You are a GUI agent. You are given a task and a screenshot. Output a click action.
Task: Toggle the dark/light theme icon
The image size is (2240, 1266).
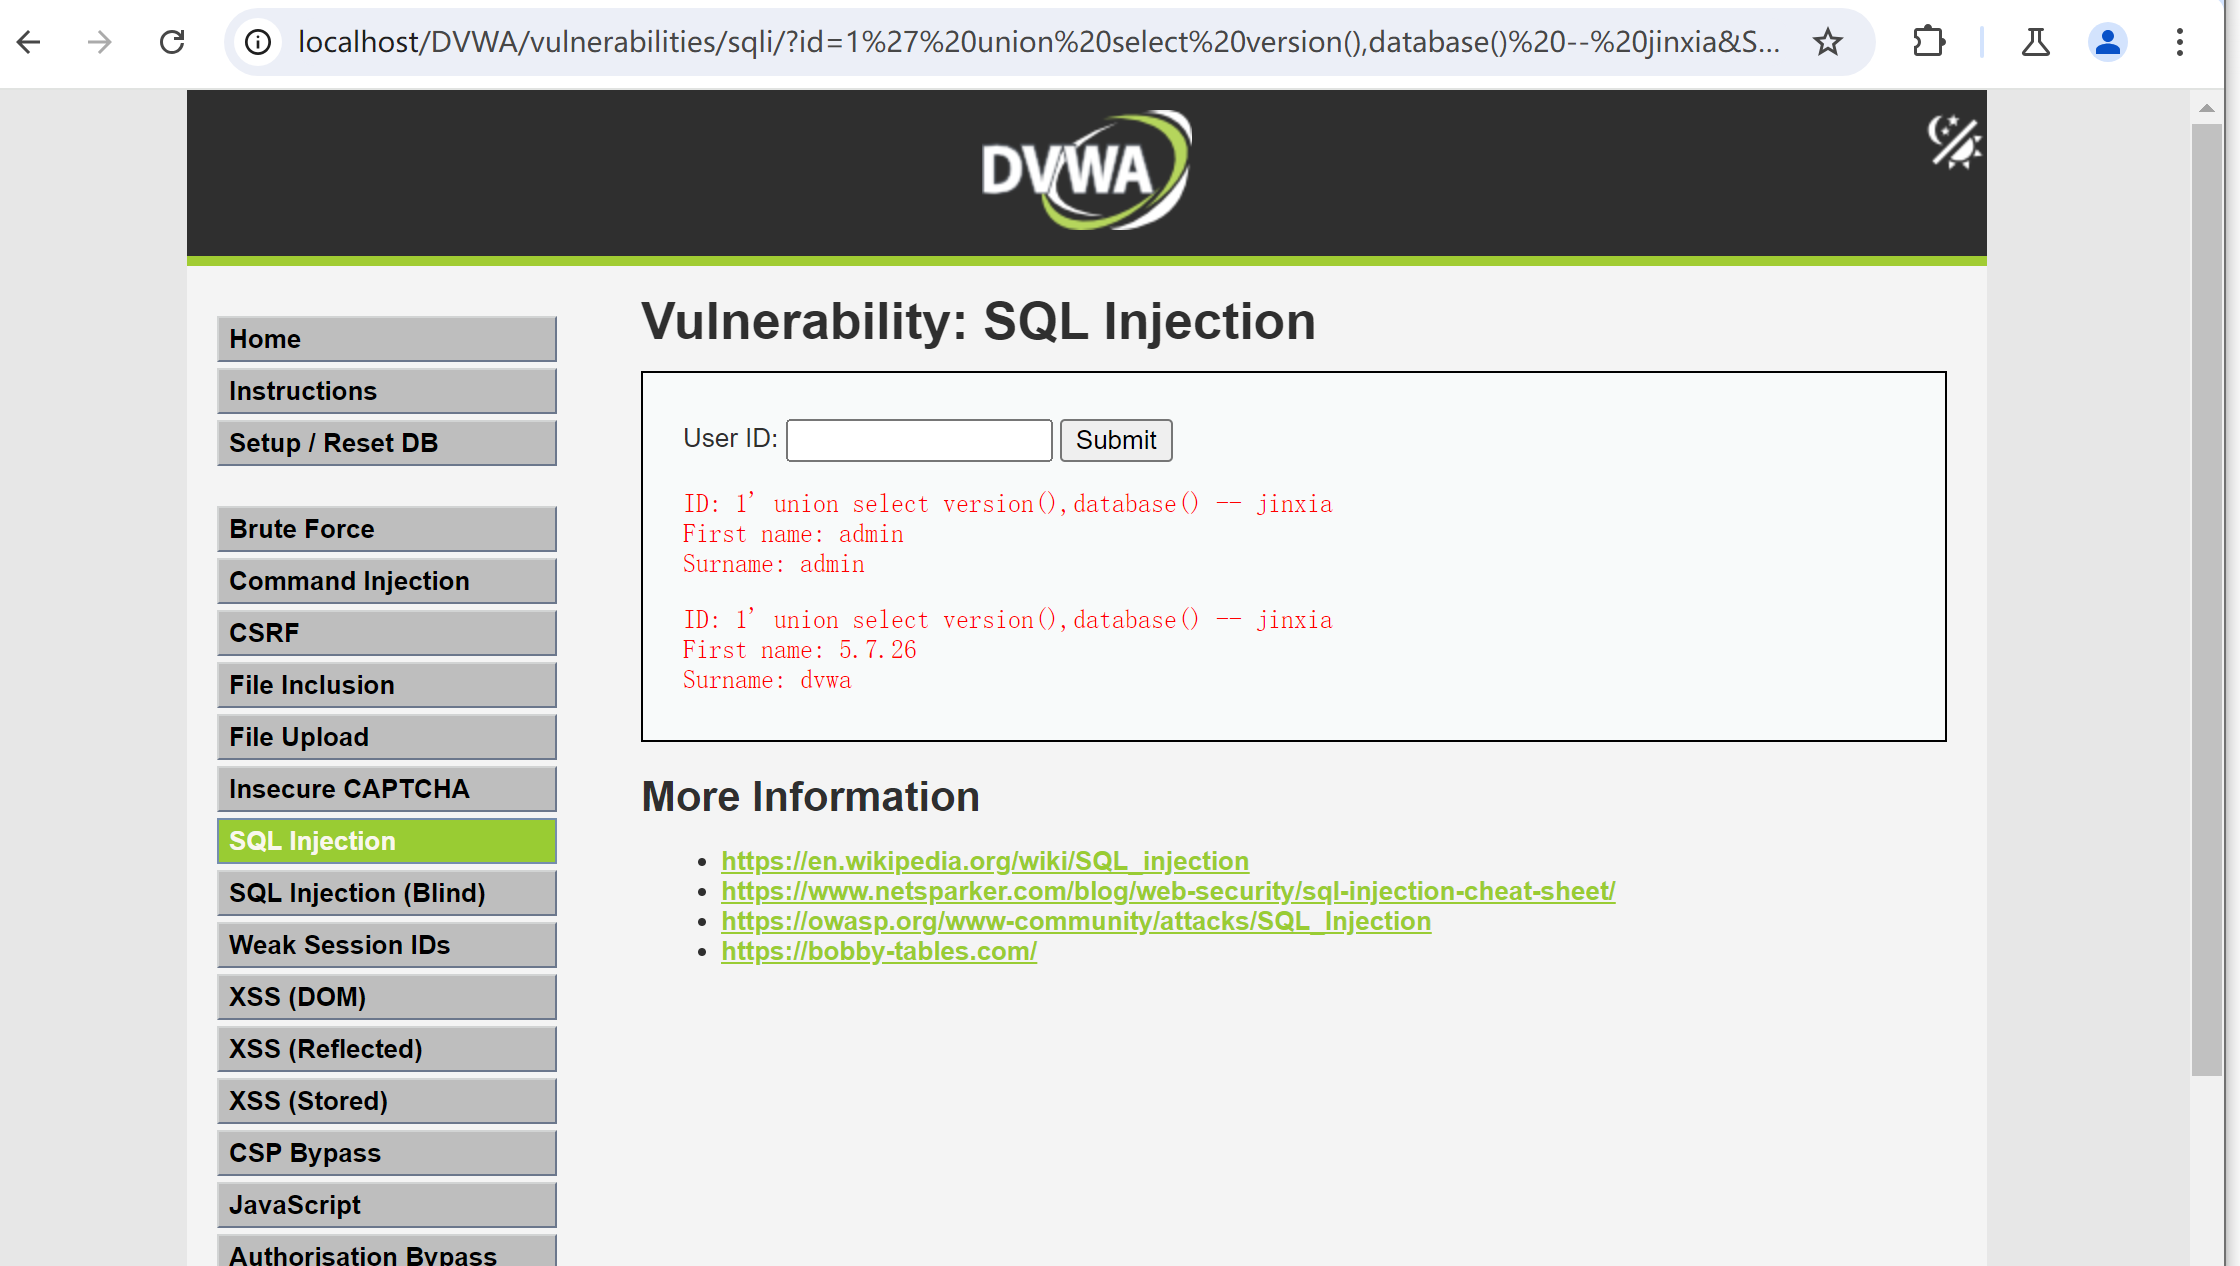tap(1953, 142)
